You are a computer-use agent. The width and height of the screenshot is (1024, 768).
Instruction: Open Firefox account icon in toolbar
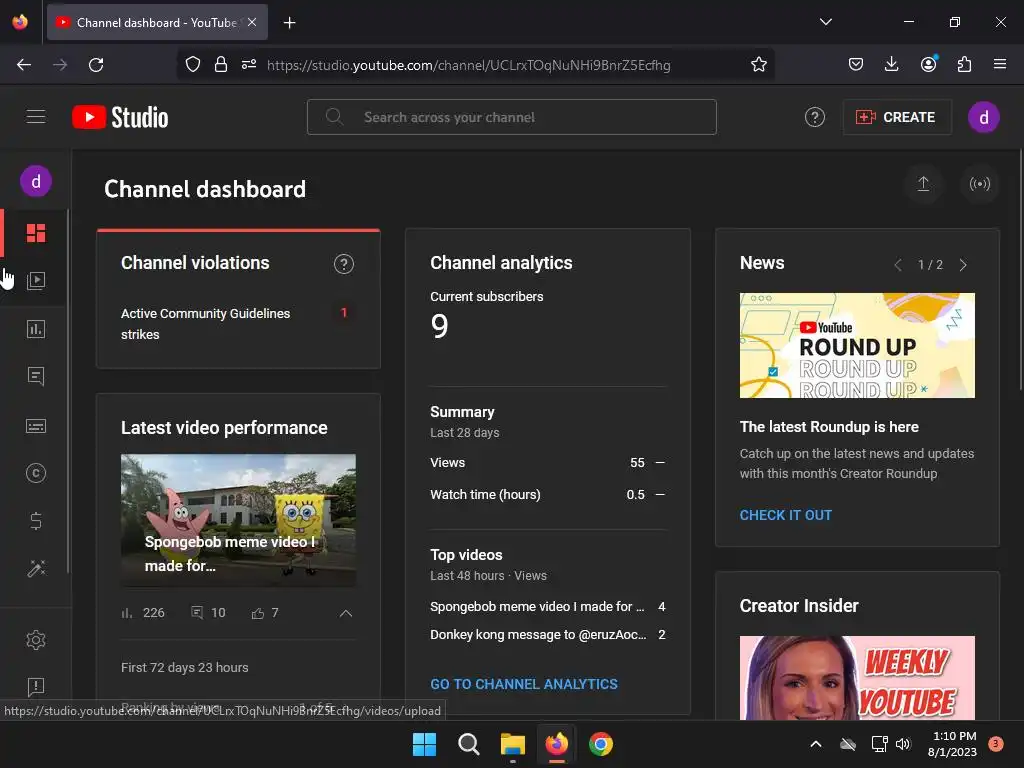click(928, 64)
